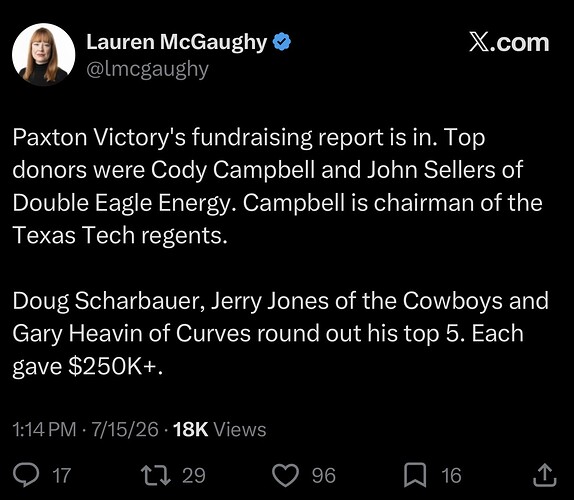Click the 96 likes count

tap(324, 475)
